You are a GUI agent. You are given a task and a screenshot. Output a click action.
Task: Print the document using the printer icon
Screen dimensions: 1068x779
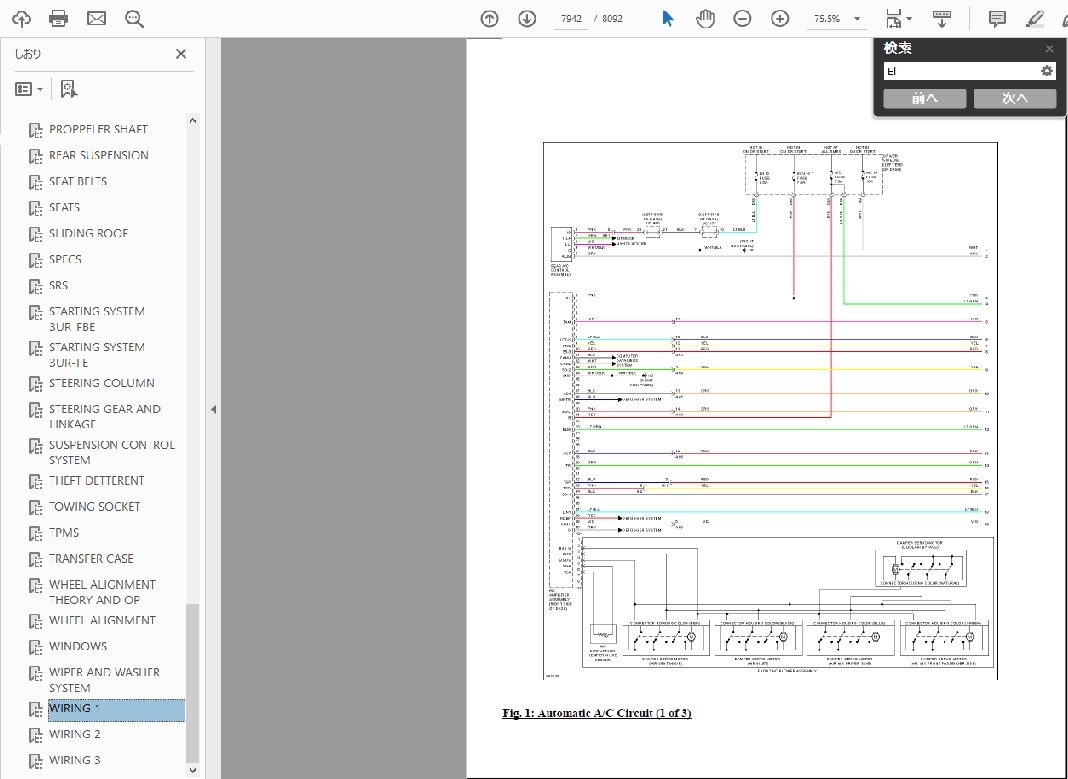59,19
